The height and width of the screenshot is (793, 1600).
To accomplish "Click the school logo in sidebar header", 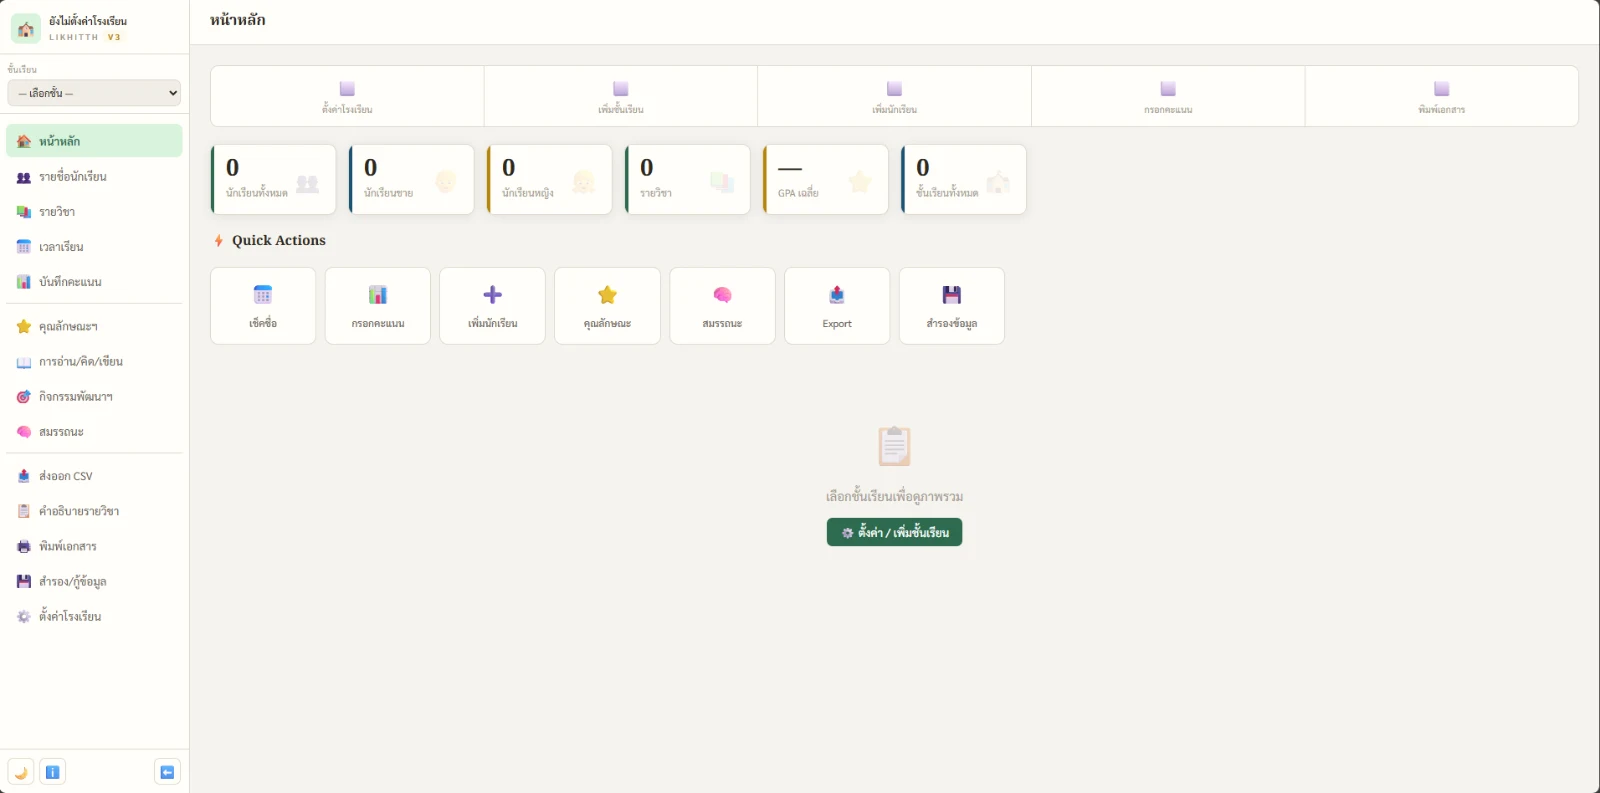I will point(26,28).
